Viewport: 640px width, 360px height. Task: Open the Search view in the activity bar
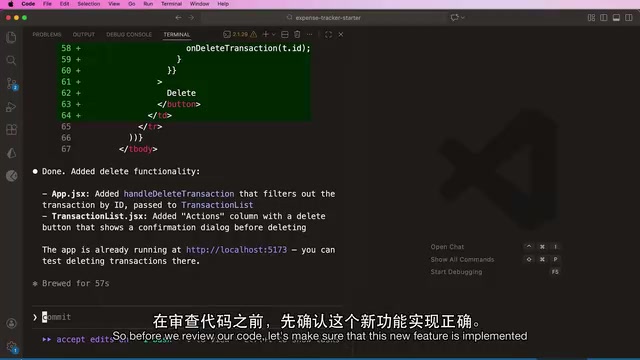point(11,60)
